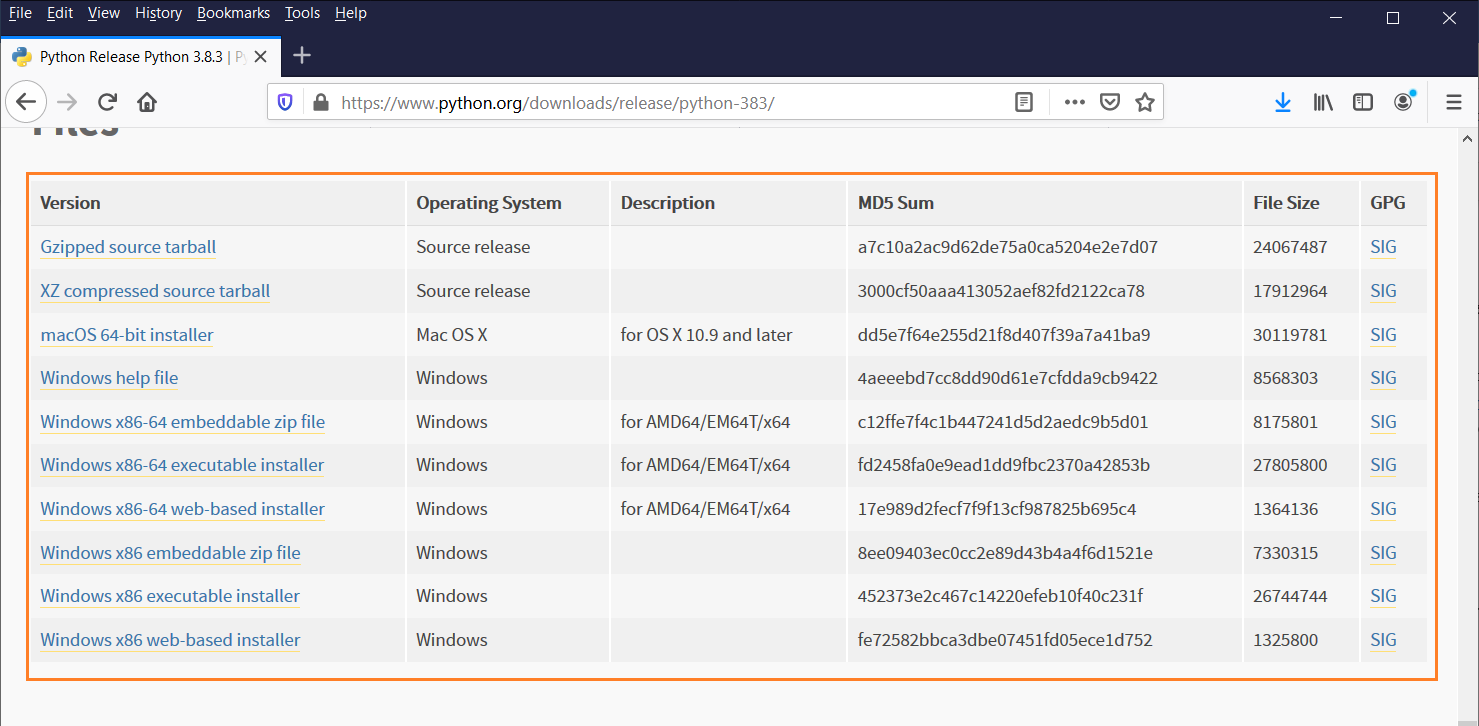This screenshot has height=726, width=1479.
Task: Click the 'MD5 Sum' column header
Action: tap(896, 203)
